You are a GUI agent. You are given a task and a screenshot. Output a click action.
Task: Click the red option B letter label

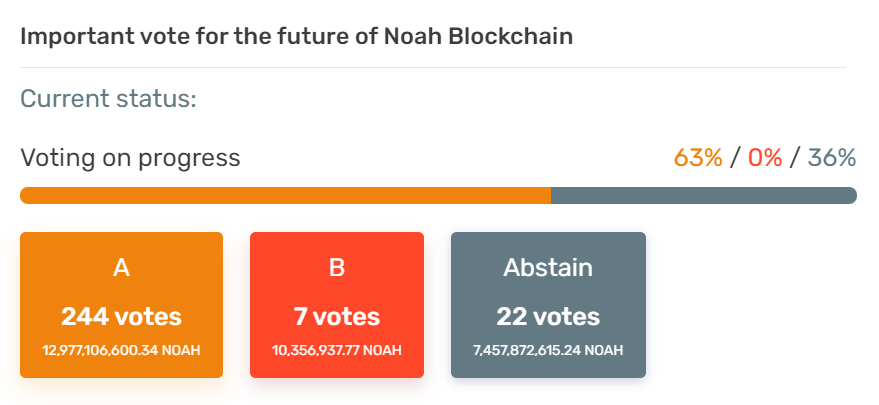click(336, 268)
